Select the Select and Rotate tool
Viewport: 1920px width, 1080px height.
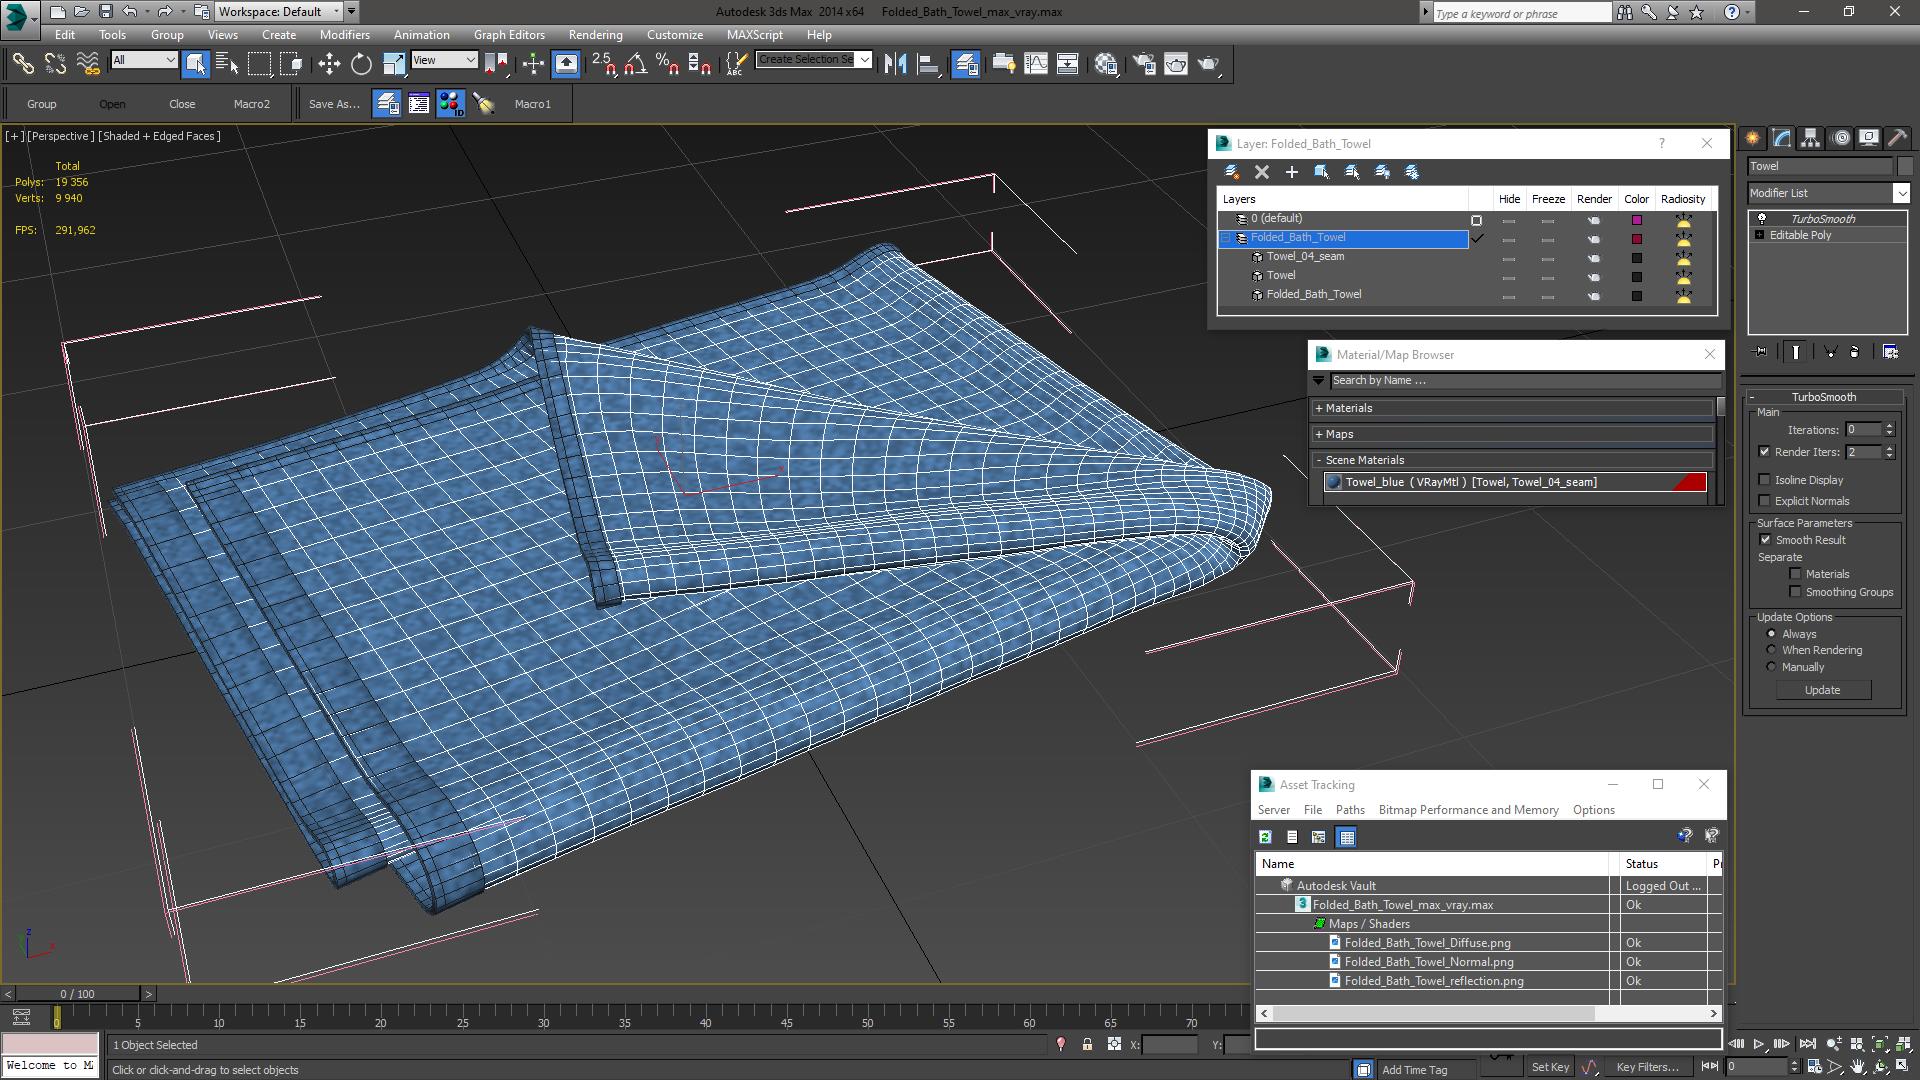point(361,64)
